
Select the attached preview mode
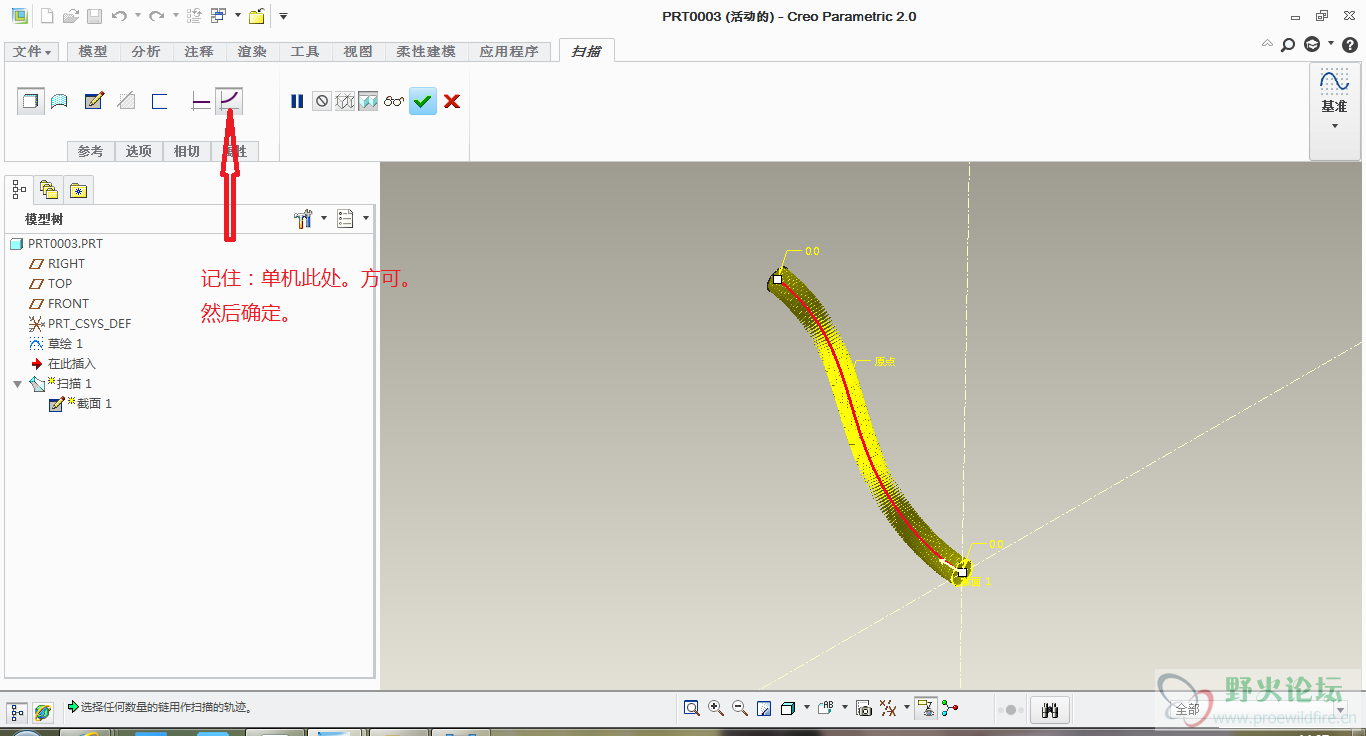[x=368, y=101]
